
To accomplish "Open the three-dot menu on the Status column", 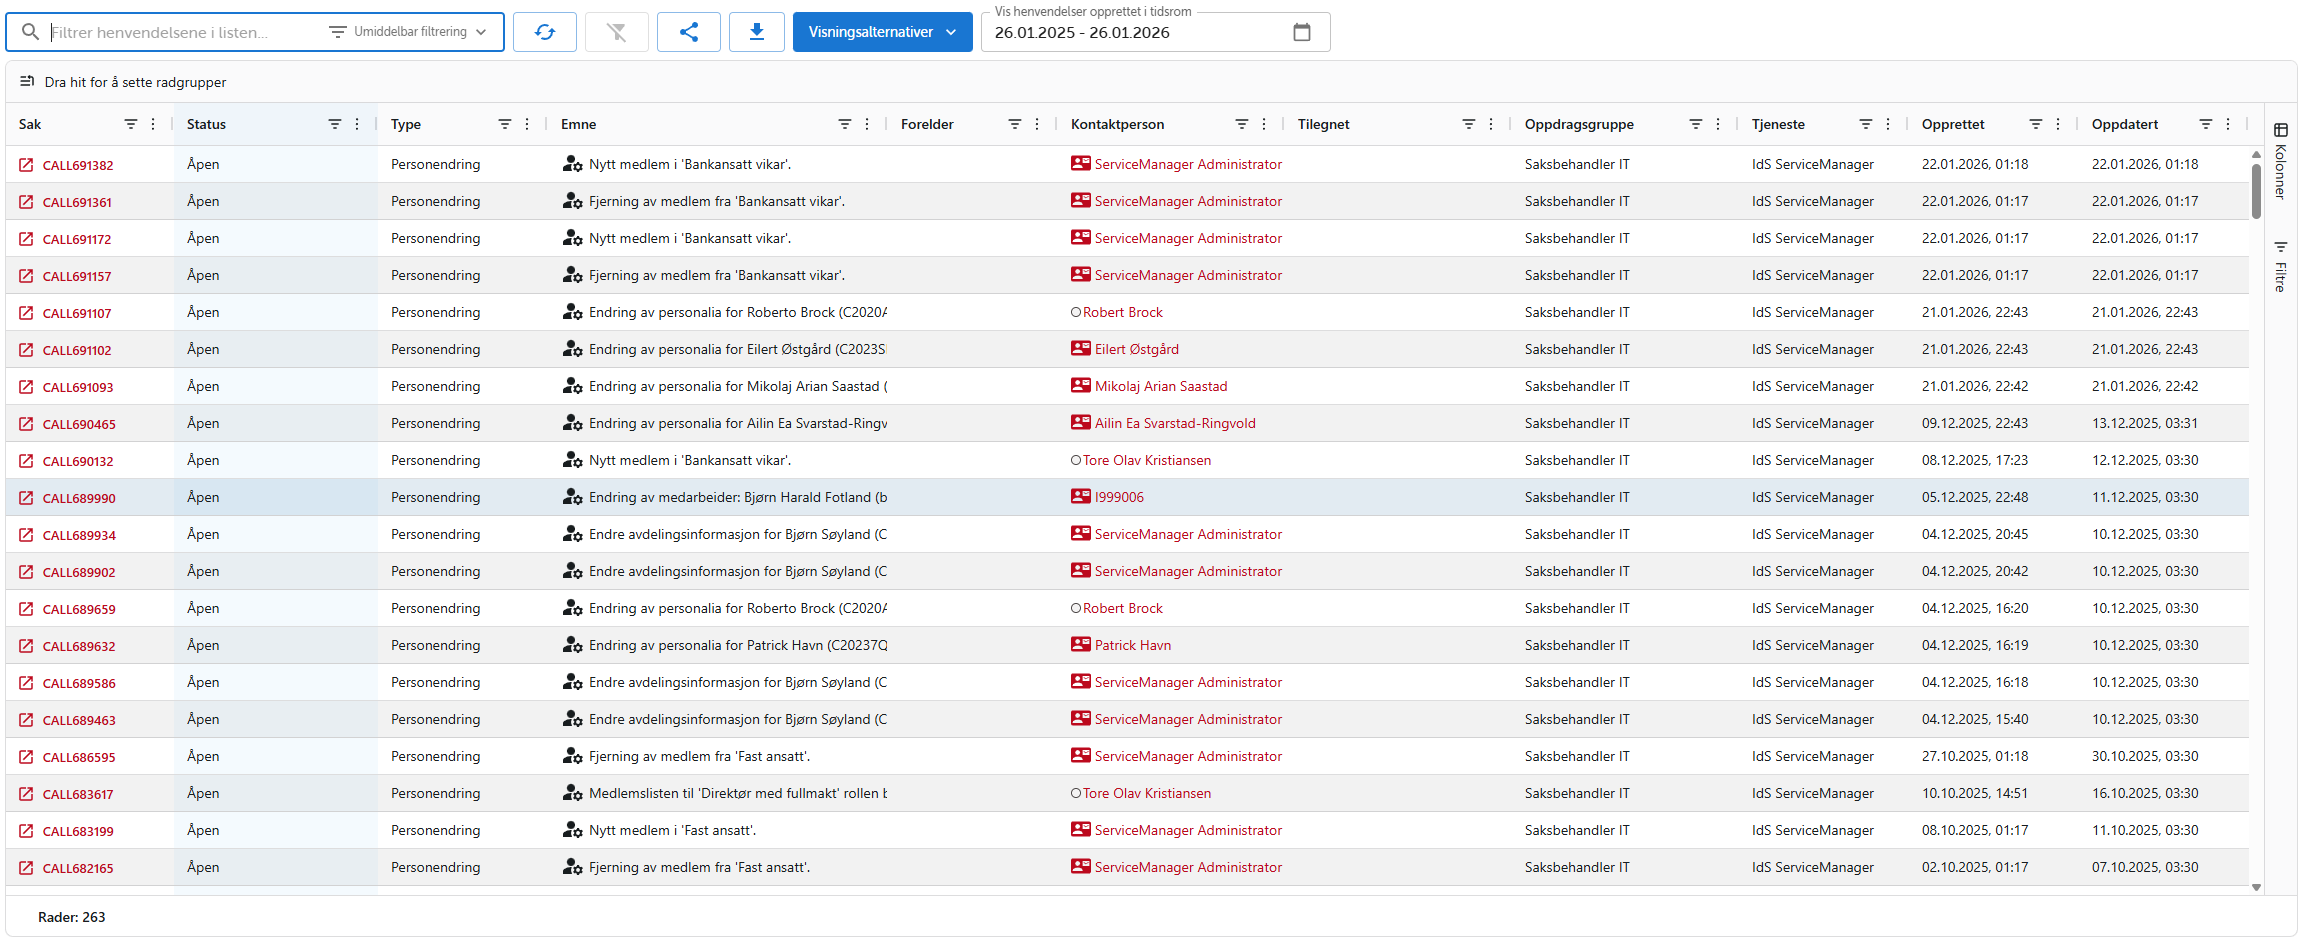I will click(x=357, y=123).
